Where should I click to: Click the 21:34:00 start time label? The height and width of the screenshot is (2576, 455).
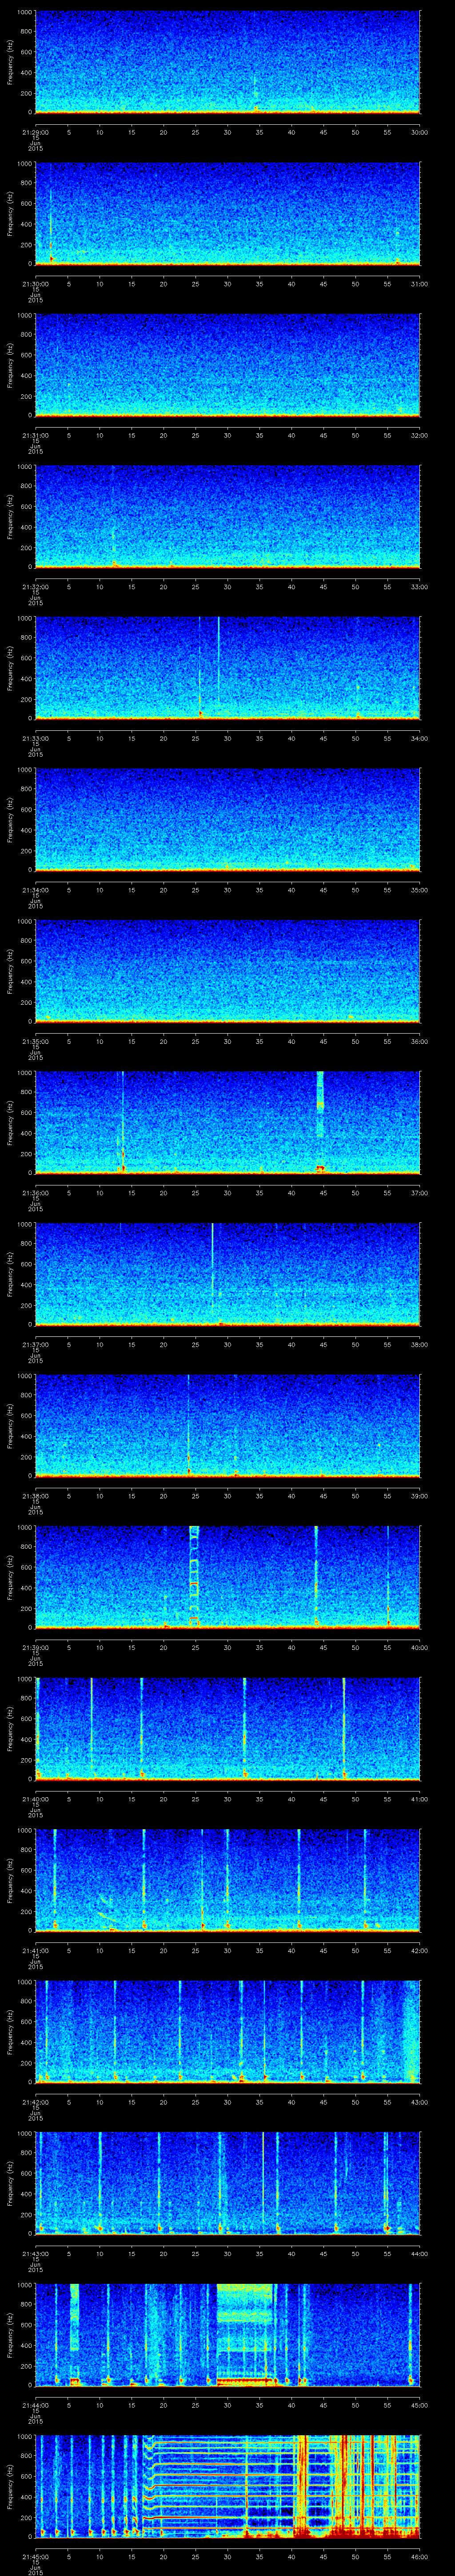[35, 890]
